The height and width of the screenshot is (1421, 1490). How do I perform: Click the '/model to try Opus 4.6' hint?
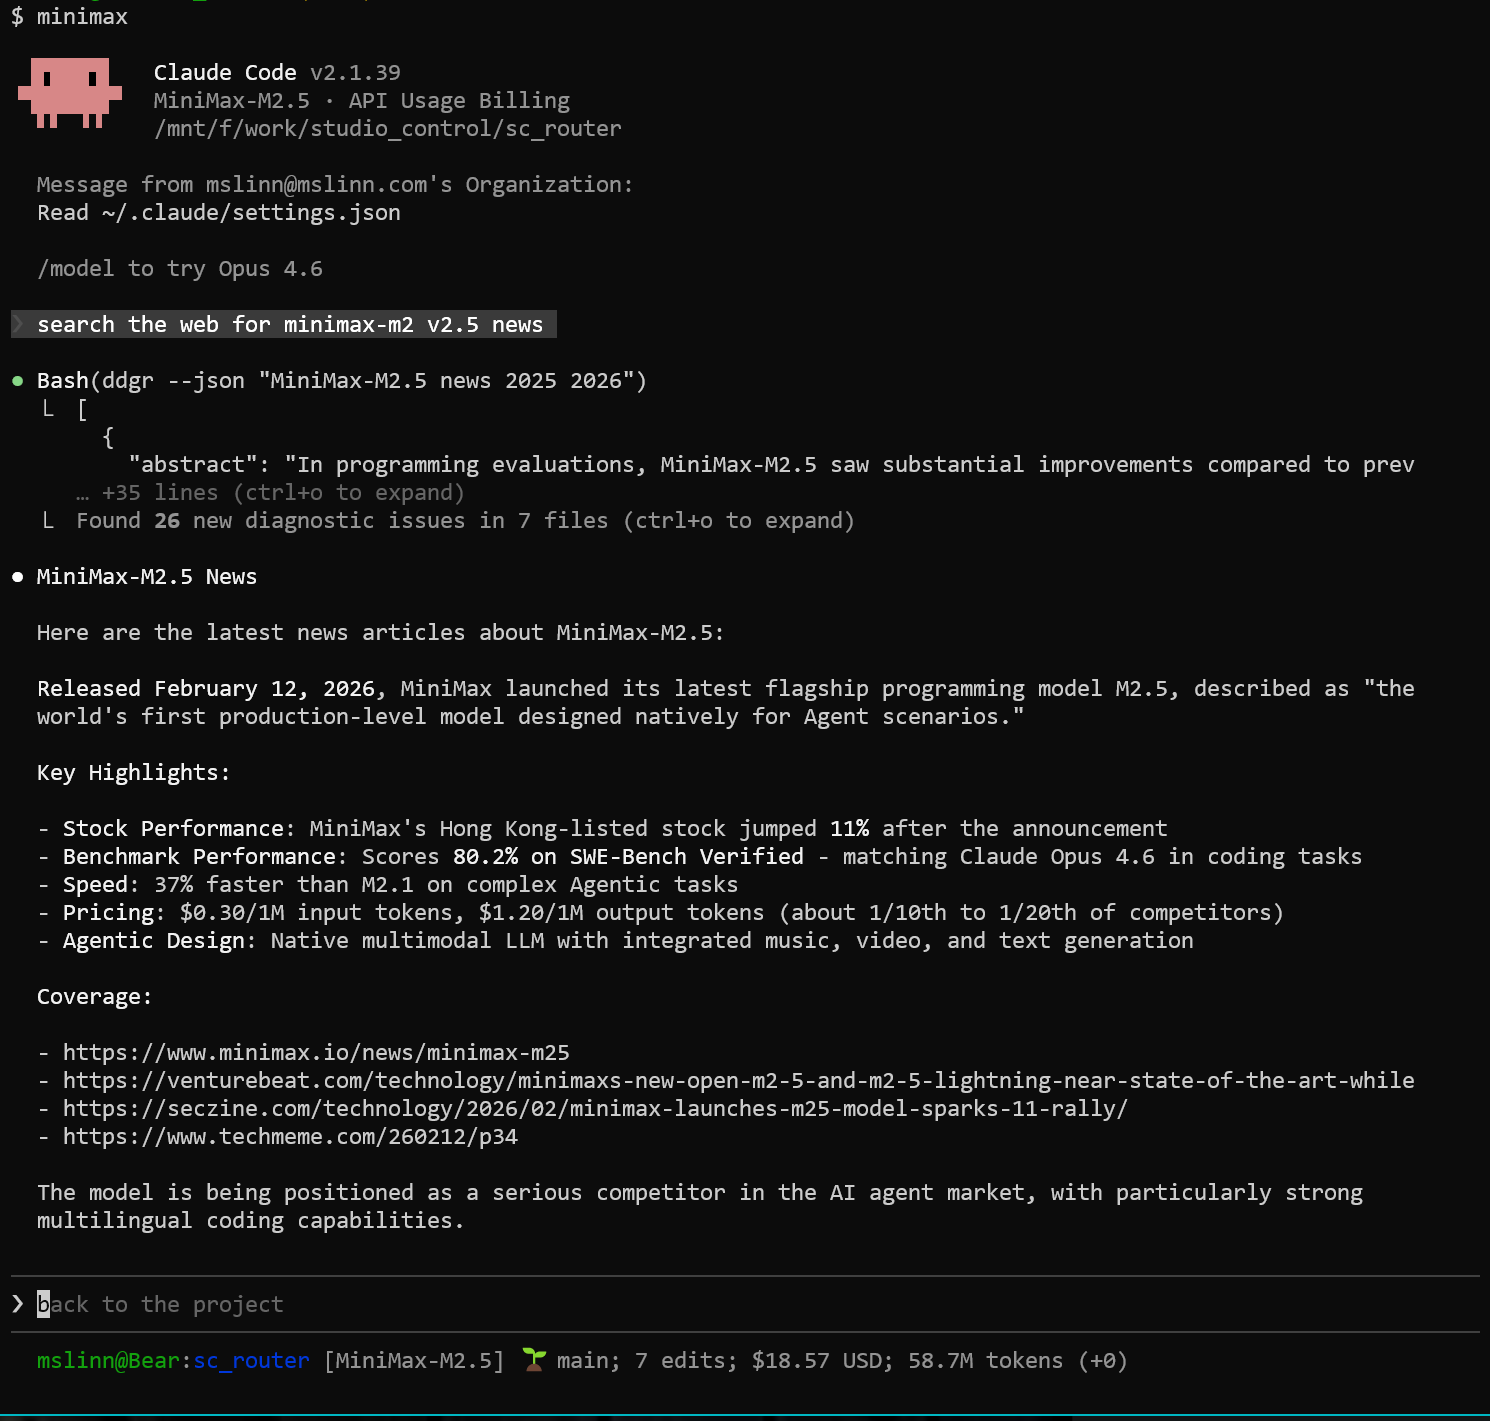coord(180,269)
